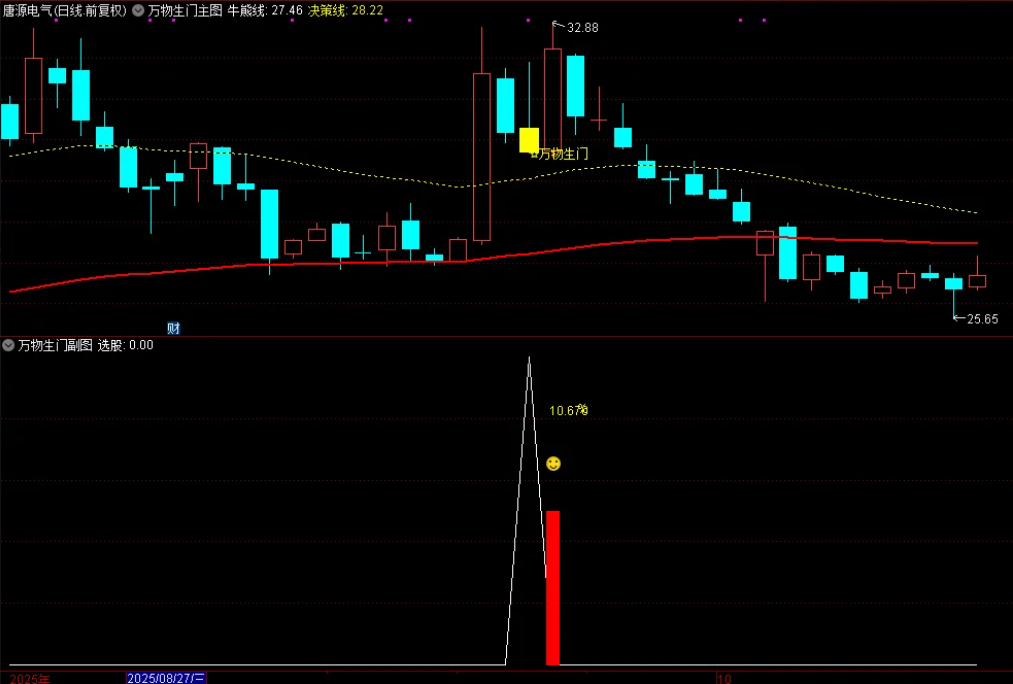The height and width of the screenshot is (684, 1013).
Task: Click stock title 唐源电气 (日线 前复权)
Action: click(x=64, y=11)
